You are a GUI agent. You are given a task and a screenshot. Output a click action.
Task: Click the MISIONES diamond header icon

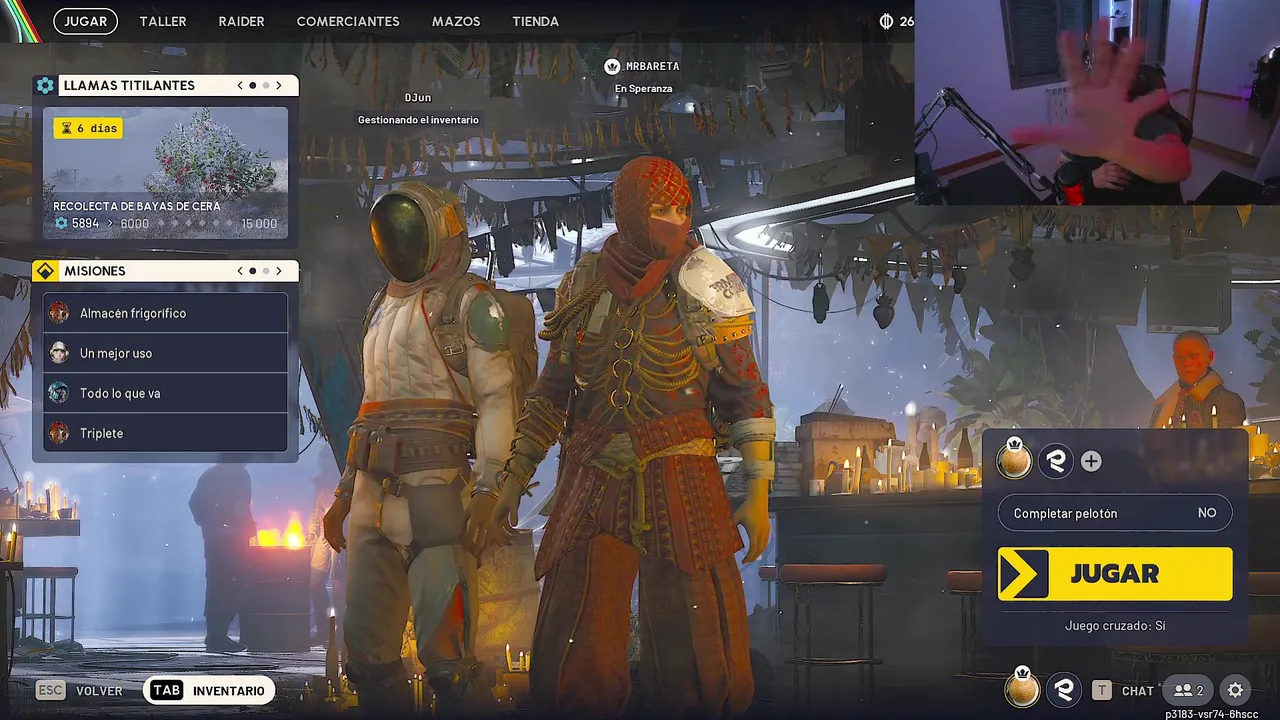(45, 271)
